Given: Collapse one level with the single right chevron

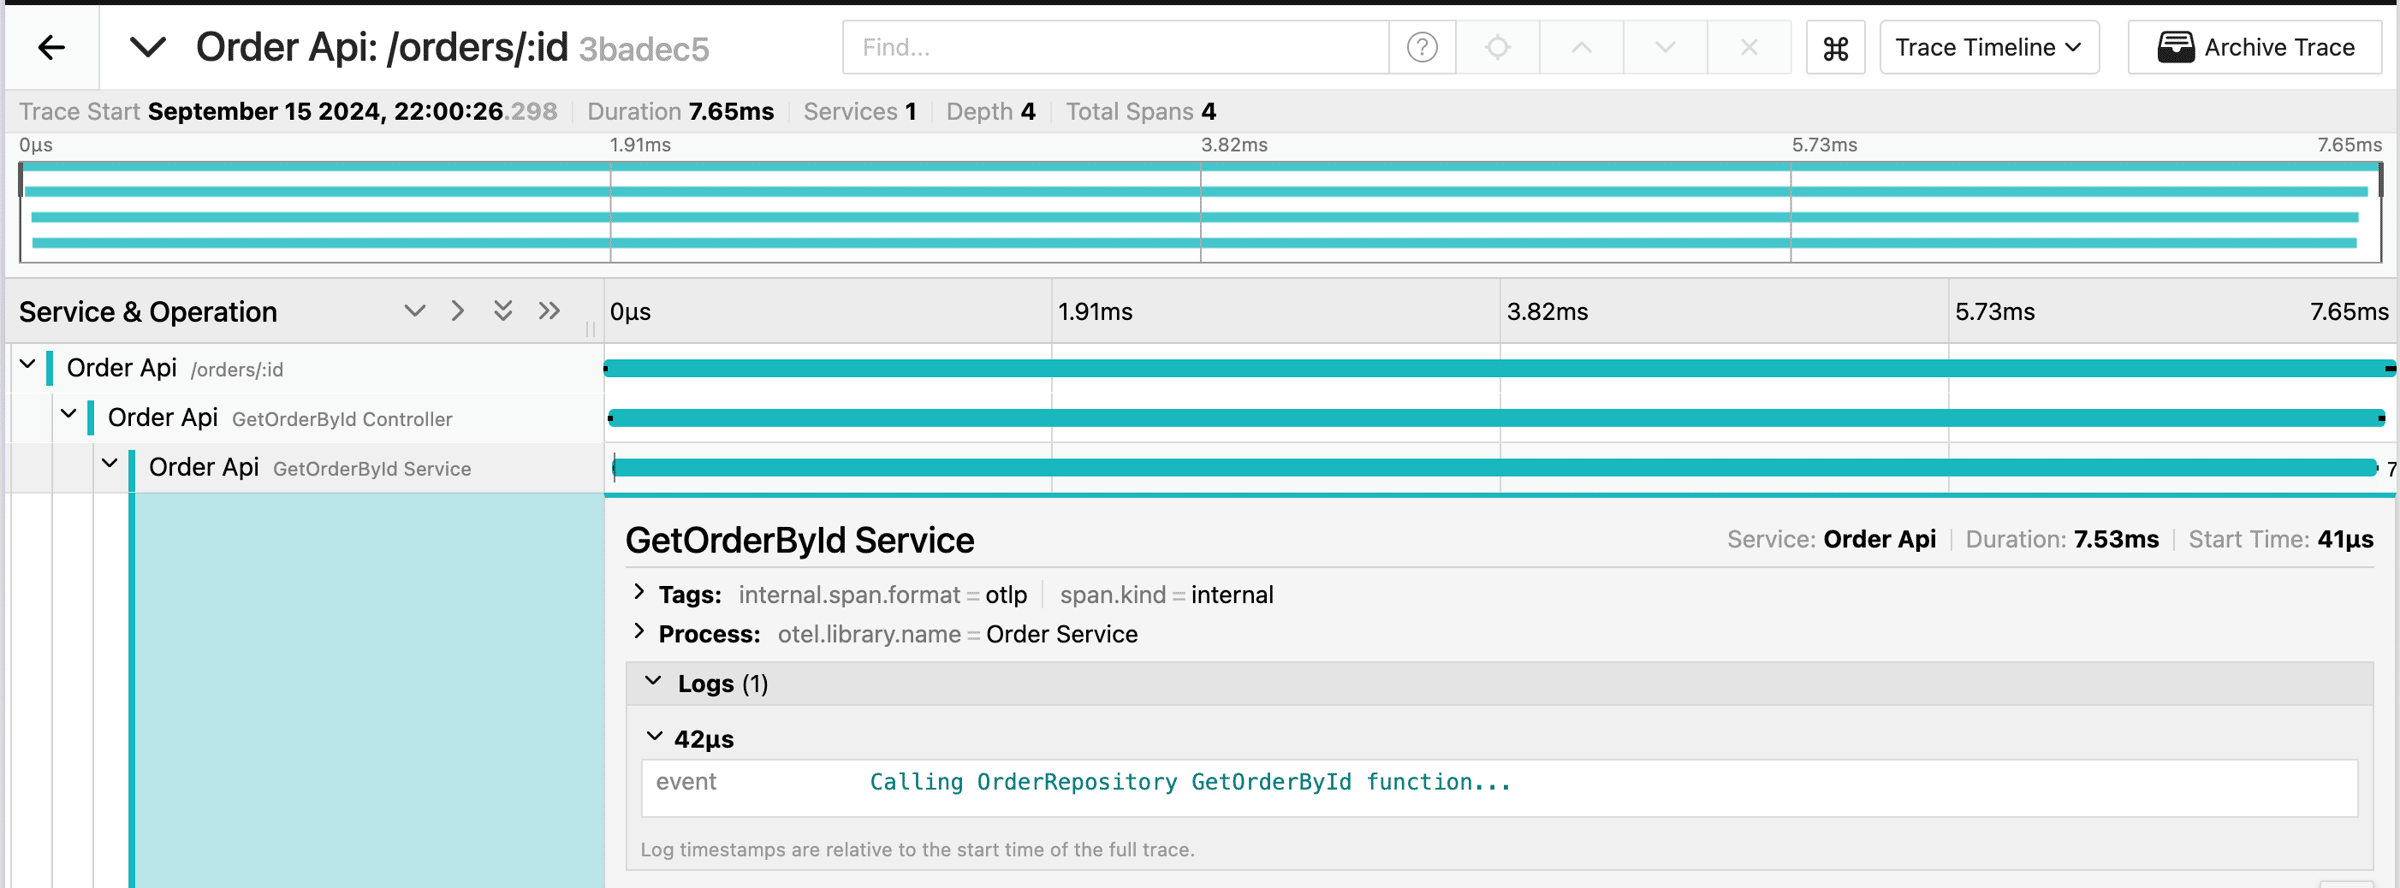Looking at the screenshot, I should 458,311.
